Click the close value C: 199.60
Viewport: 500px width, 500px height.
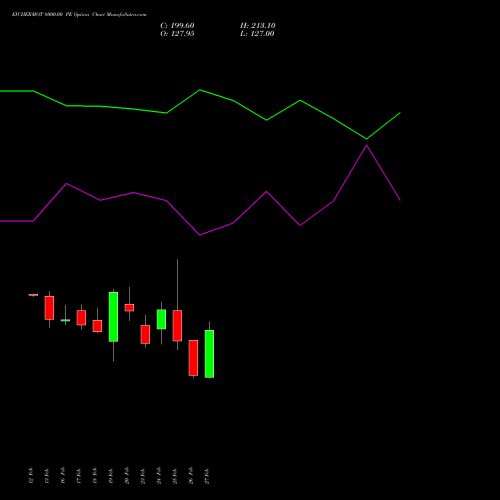click(177, 26)
